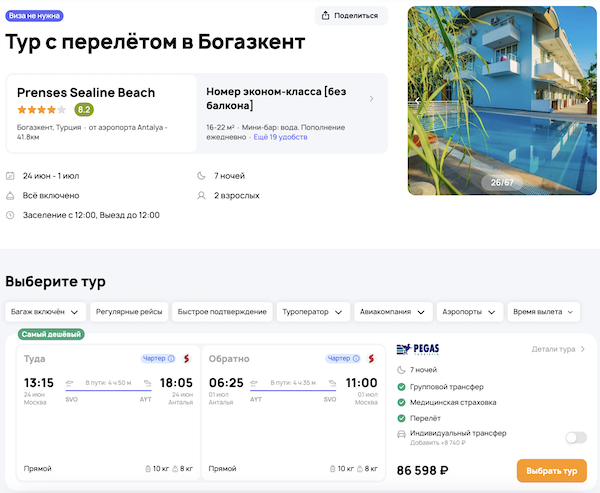
Task: Open the Авиакомпания filter dropdown
Action: coord(394,312)
